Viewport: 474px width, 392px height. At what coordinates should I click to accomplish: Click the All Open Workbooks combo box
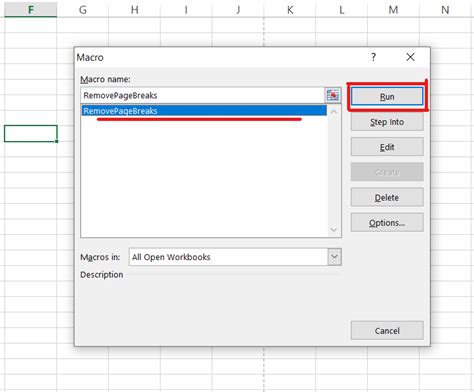pyautogui.click(x=235, y=257)
